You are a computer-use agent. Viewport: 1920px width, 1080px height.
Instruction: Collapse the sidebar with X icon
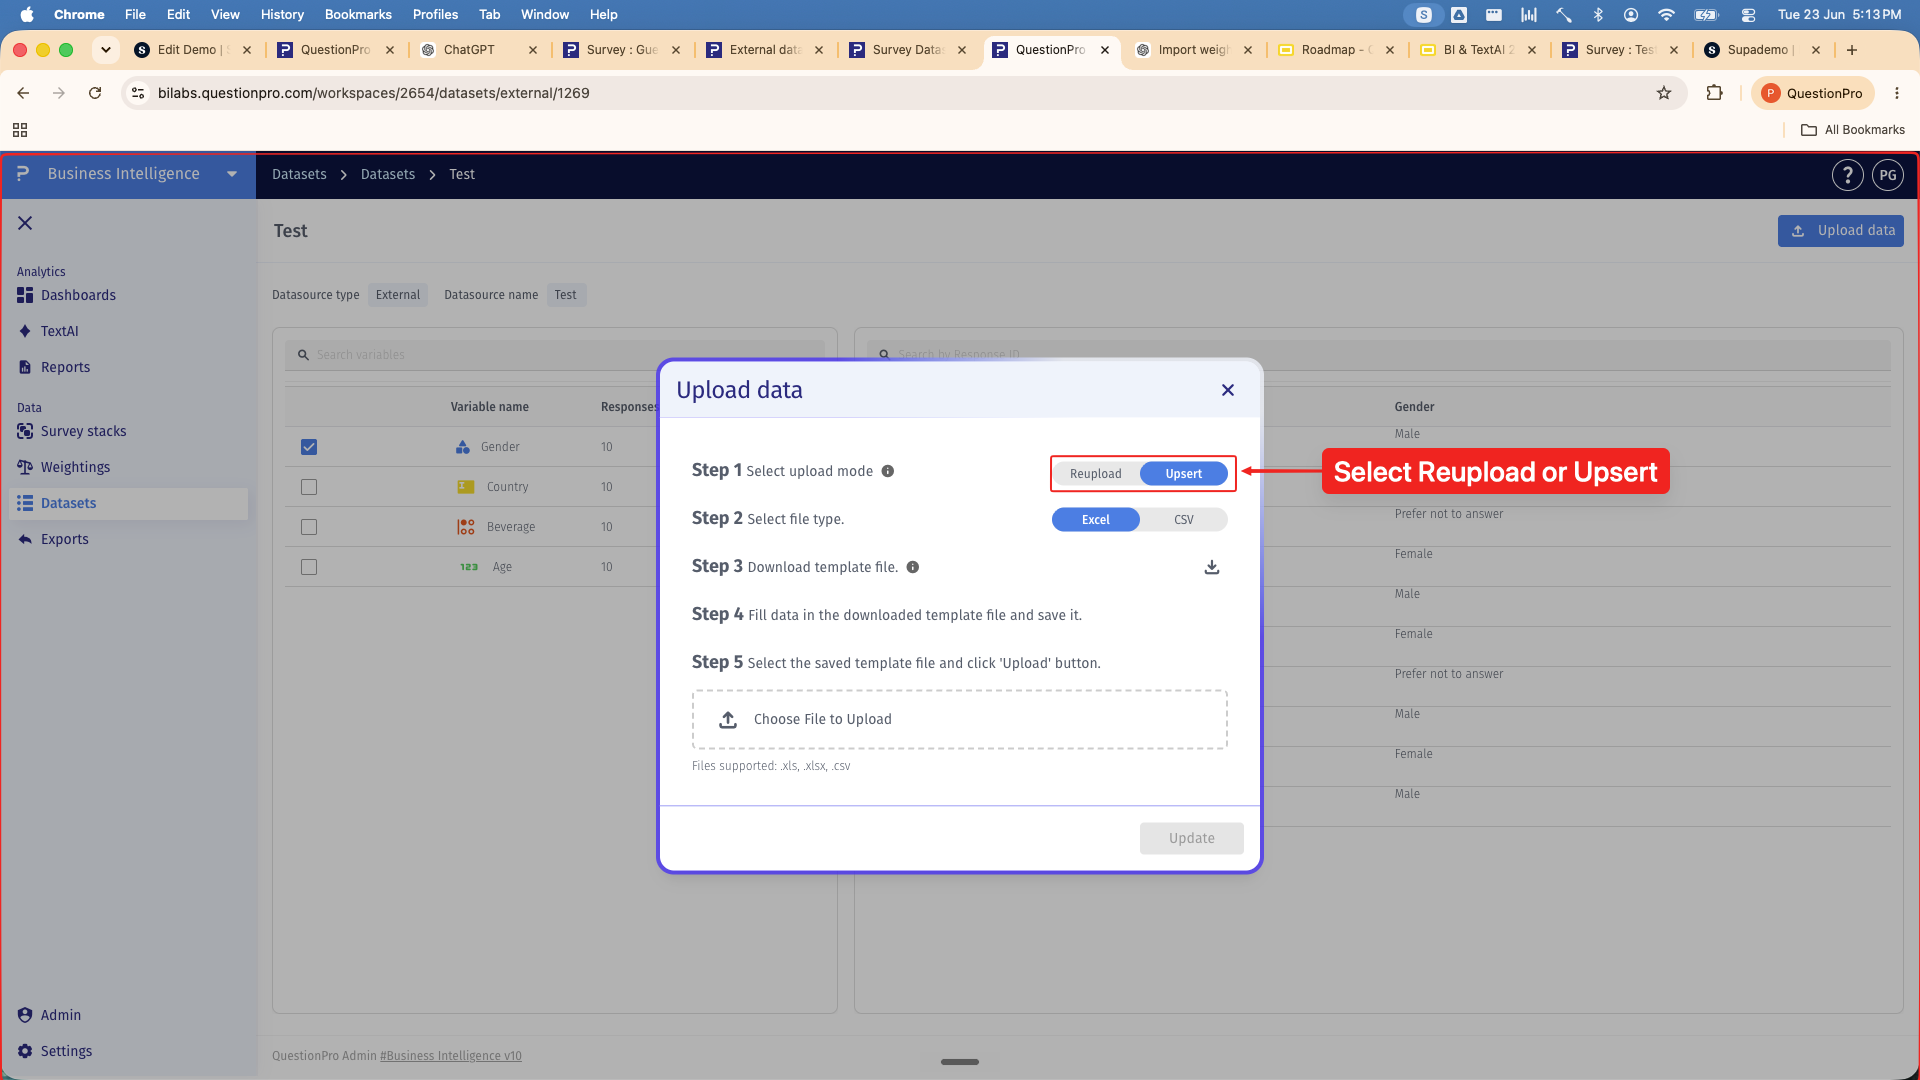25,223
